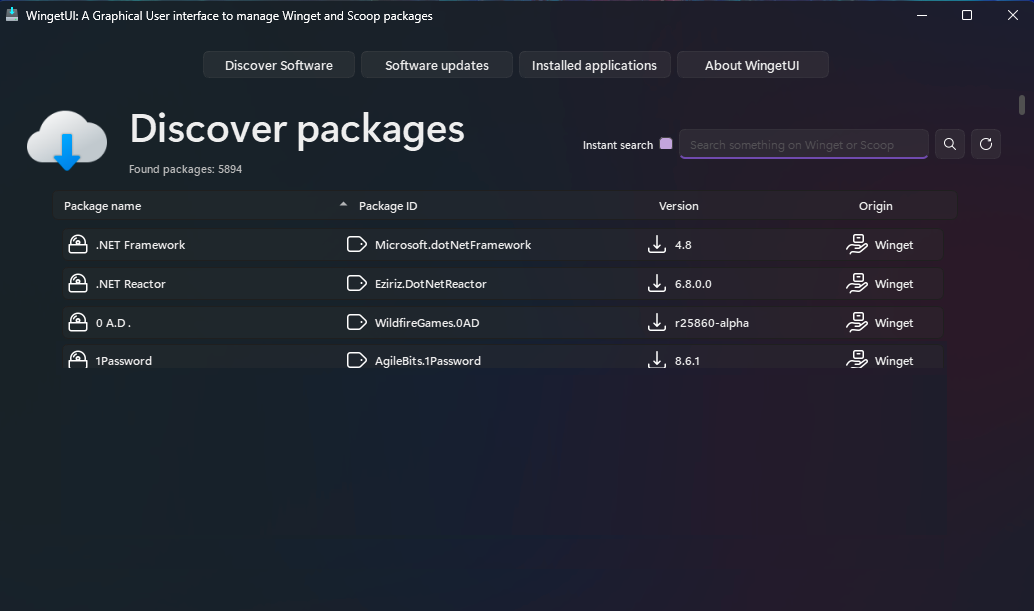Click the Eziriz.DotNetReactor package ID
This screenshot has width=1034, height=611.
[x=431, y=284]
